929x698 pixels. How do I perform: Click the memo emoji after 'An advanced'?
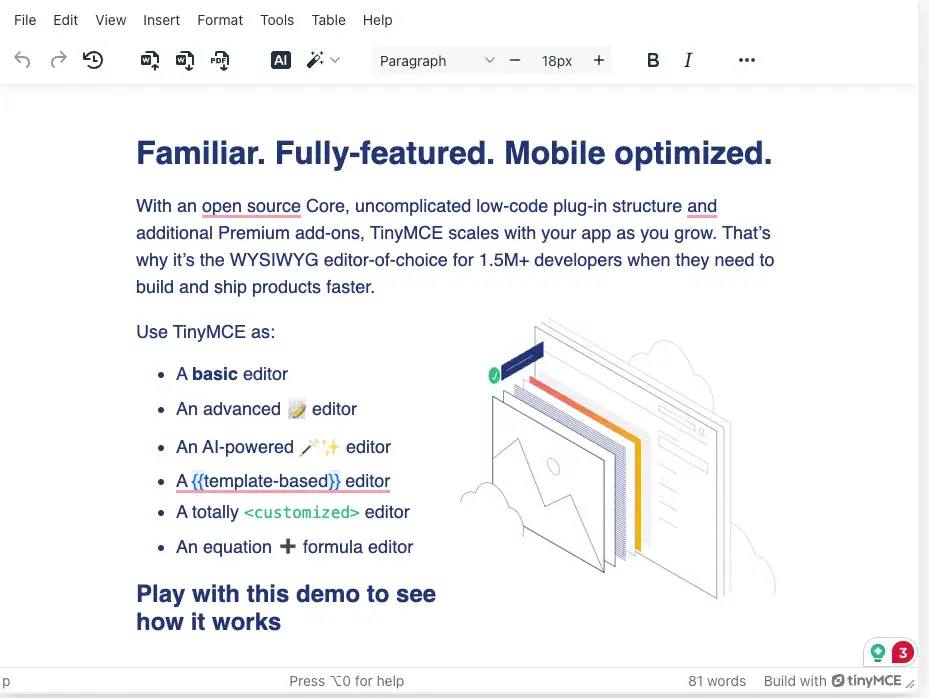pos(297,409)
